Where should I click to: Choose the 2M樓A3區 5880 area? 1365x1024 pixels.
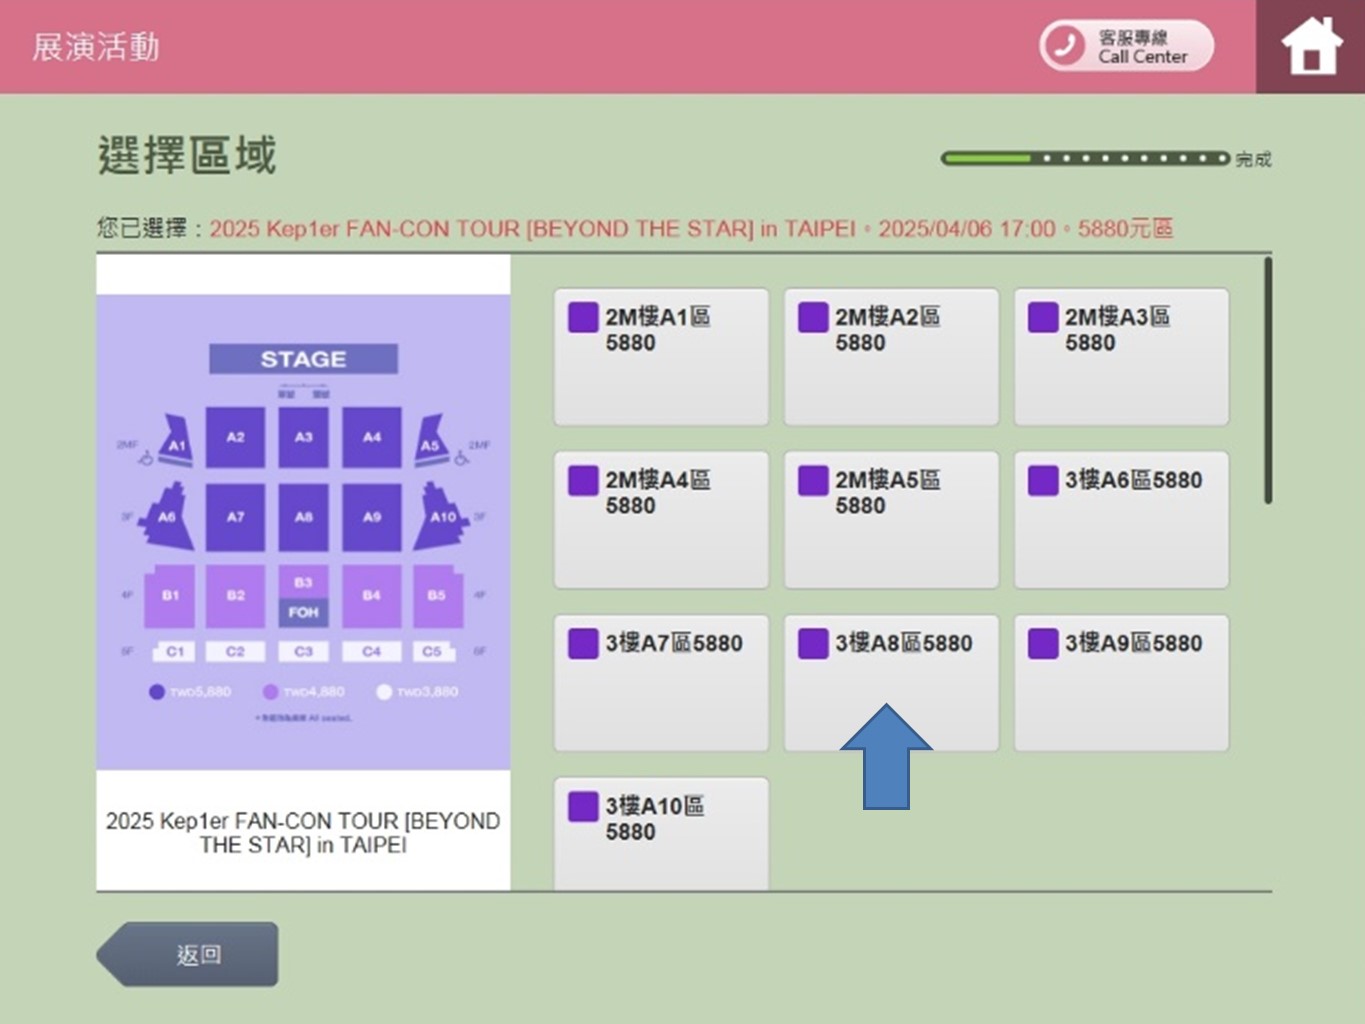[1122, 357]
